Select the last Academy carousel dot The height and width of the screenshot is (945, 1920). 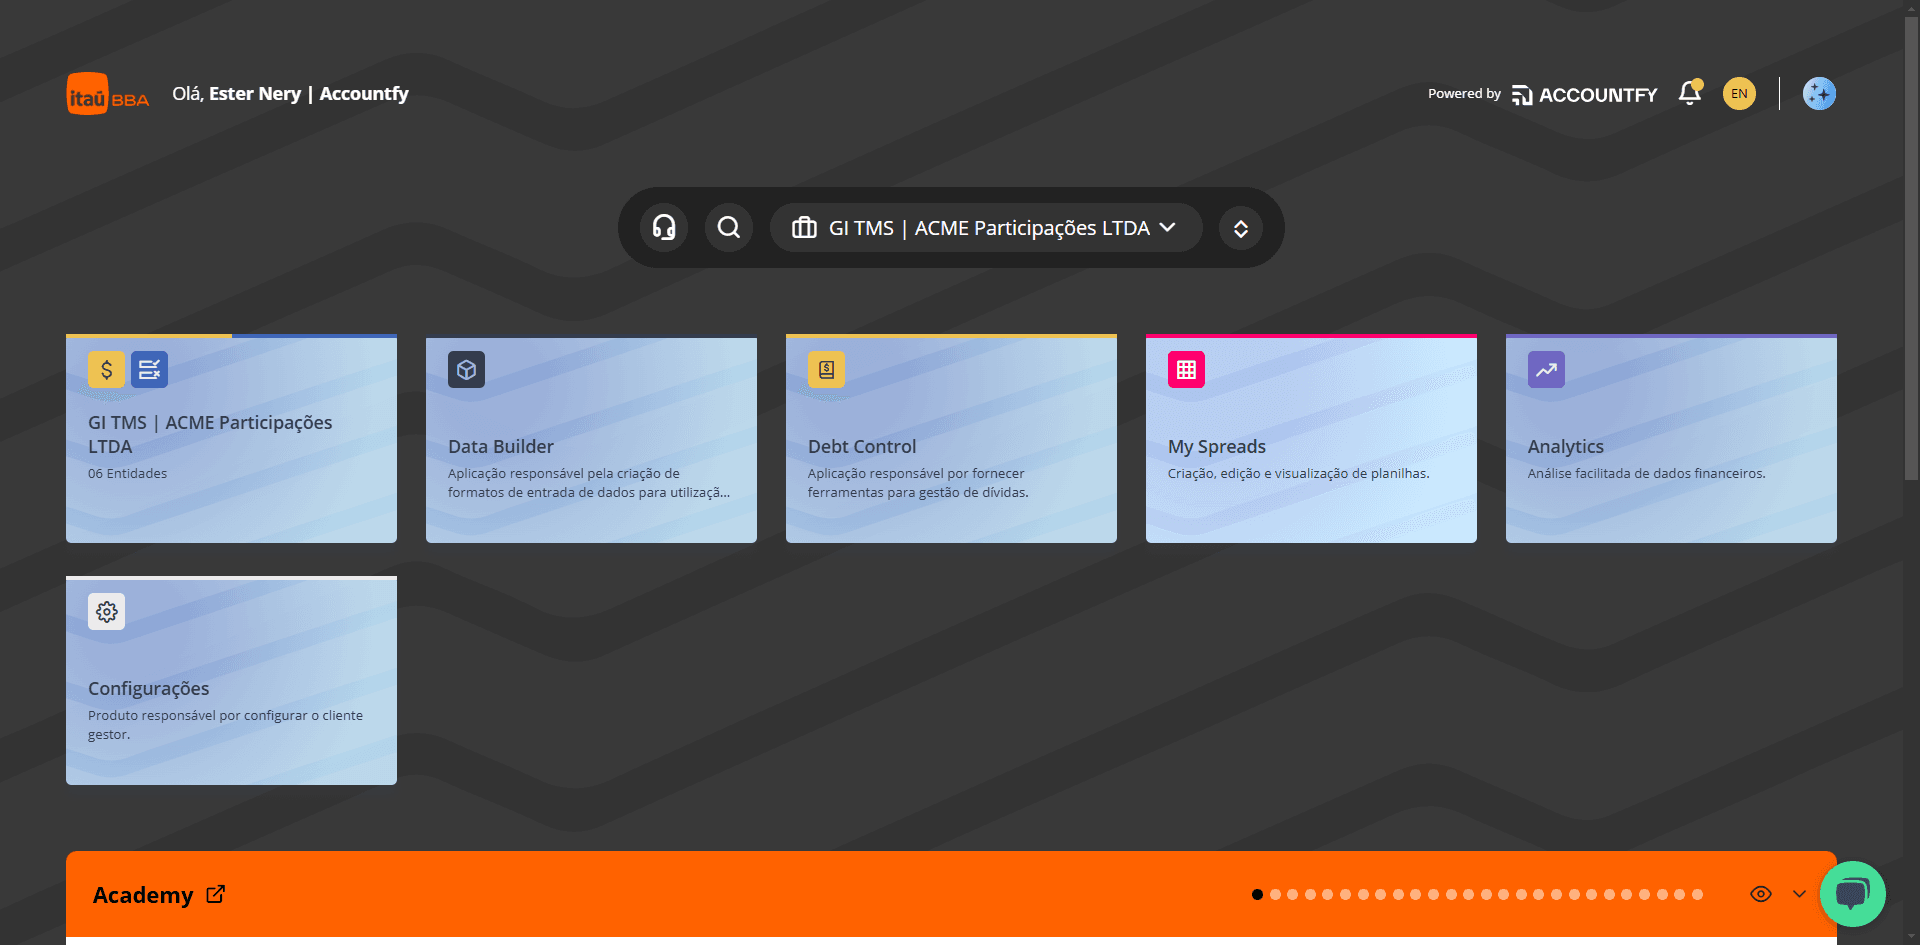coord(1697,895)
